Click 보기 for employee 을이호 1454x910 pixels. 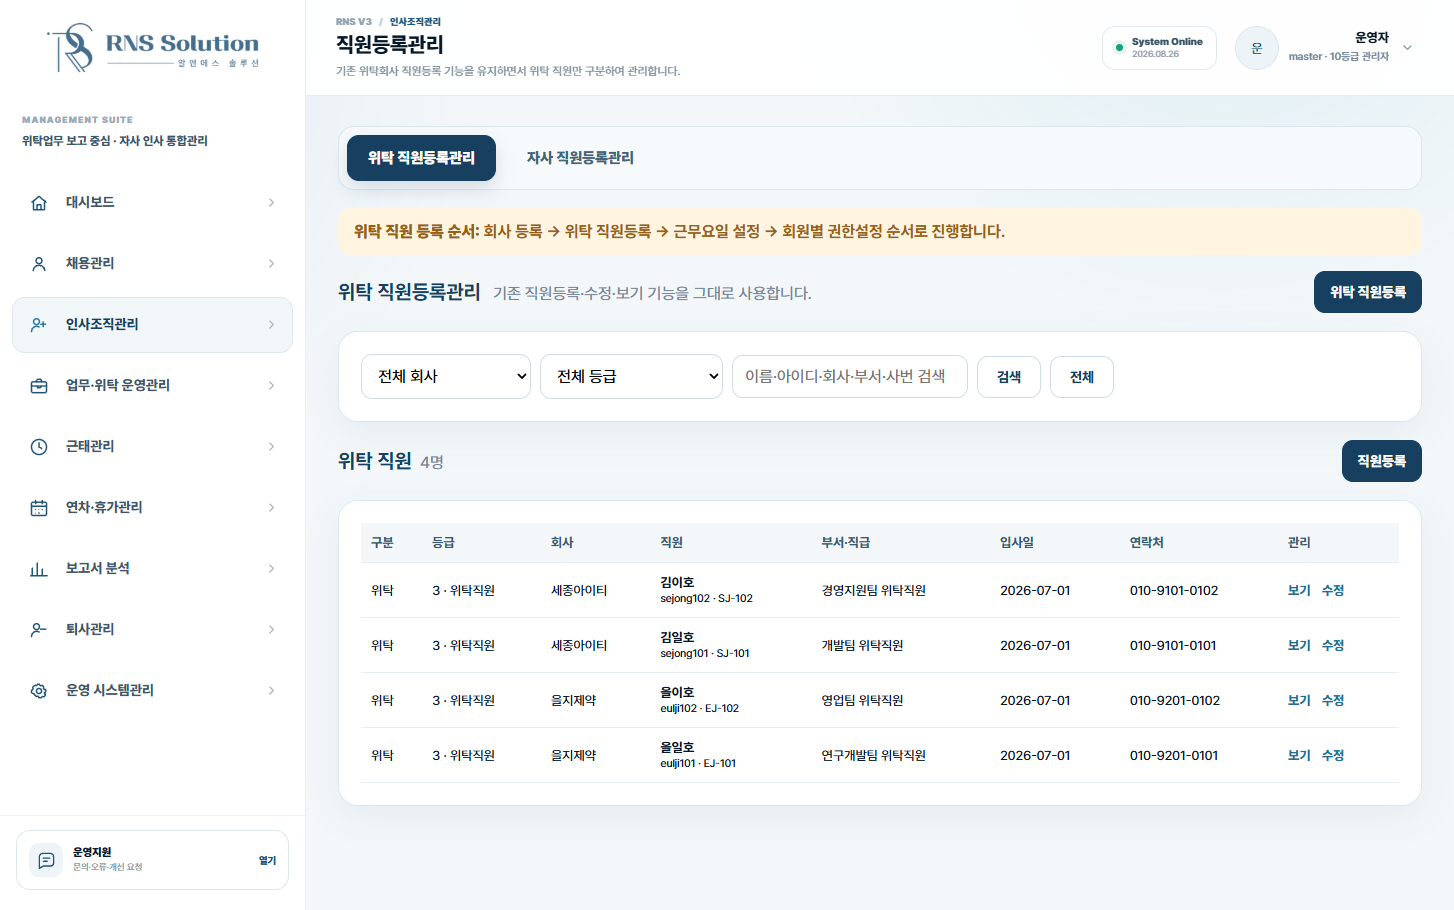(1299, 701)
